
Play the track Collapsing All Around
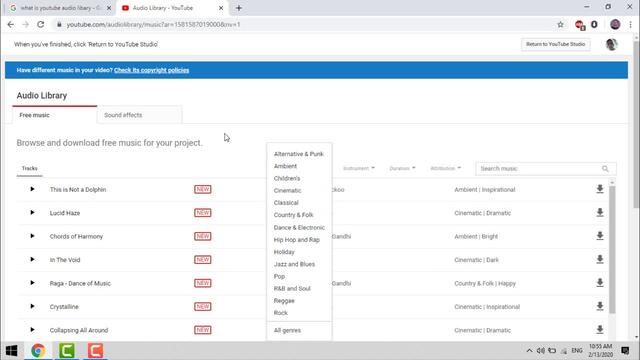click(32, 330)
